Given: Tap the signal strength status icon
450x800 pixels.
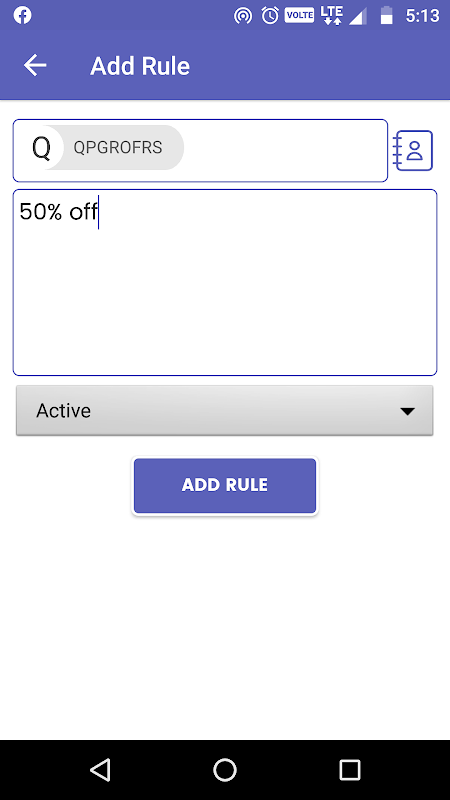Looking at the screenshot, I should 358,16.
